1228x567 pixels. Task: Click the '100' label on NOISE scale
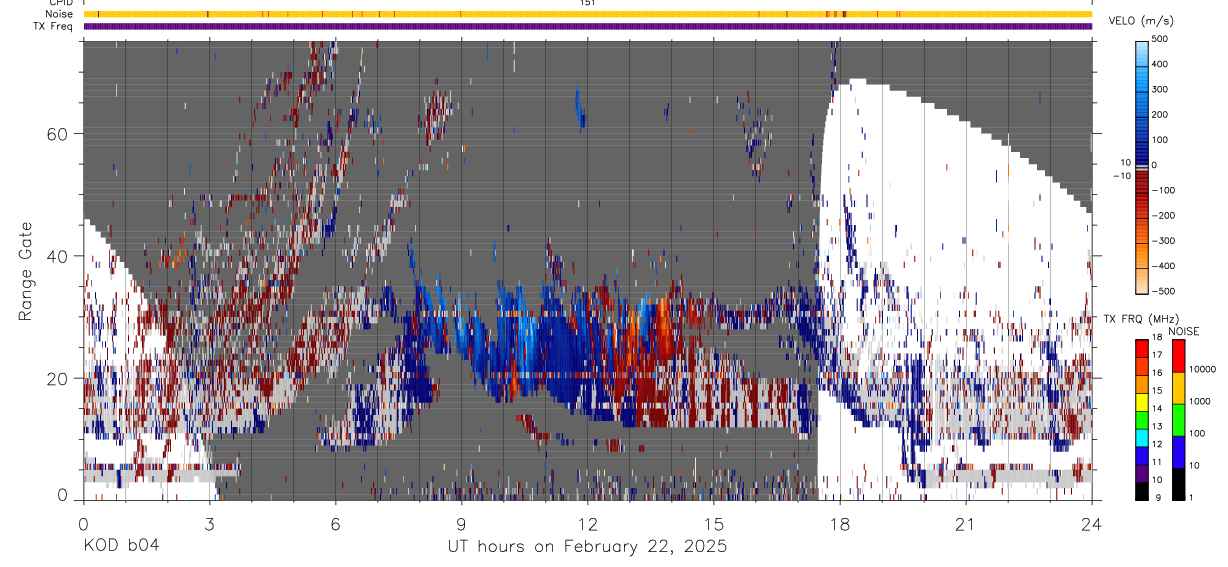(1198, 433)
